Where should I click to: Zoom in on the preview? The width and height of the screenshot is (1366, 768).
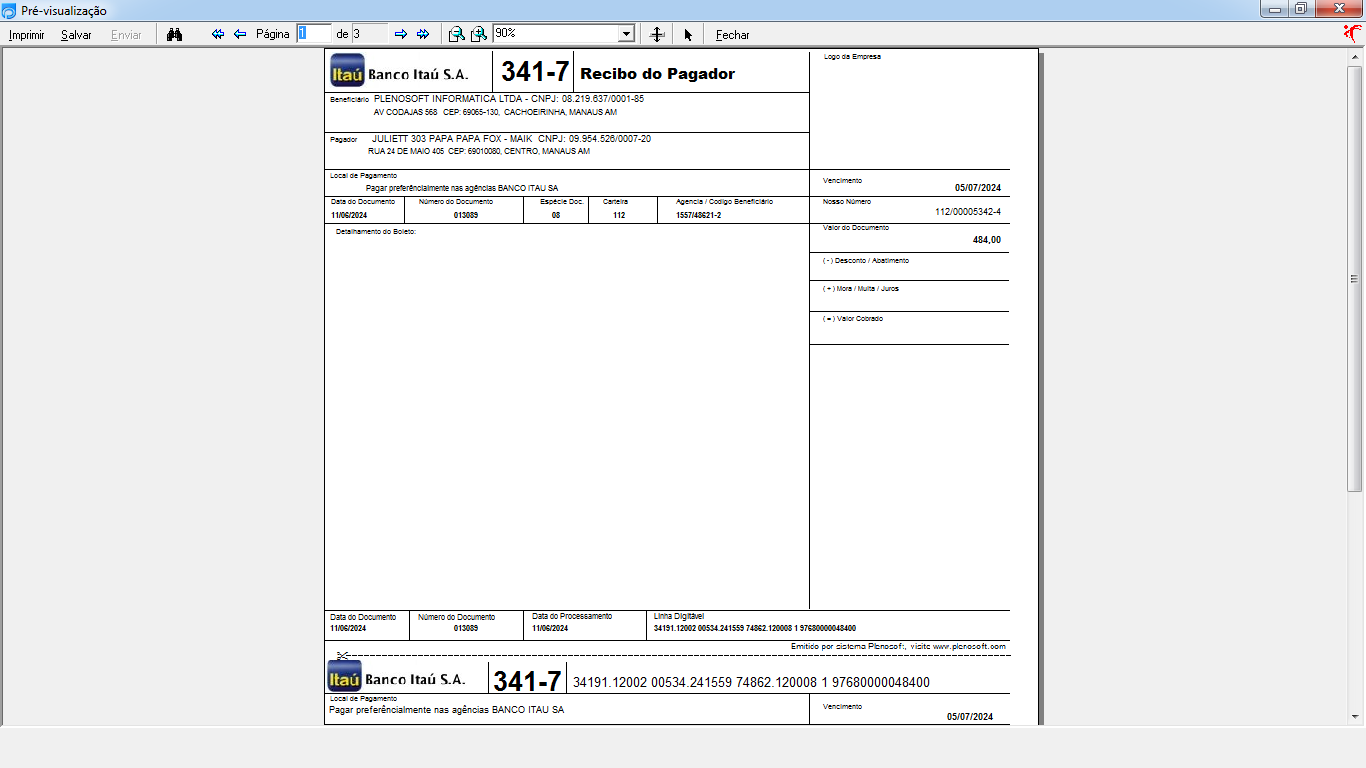point(479,34)
